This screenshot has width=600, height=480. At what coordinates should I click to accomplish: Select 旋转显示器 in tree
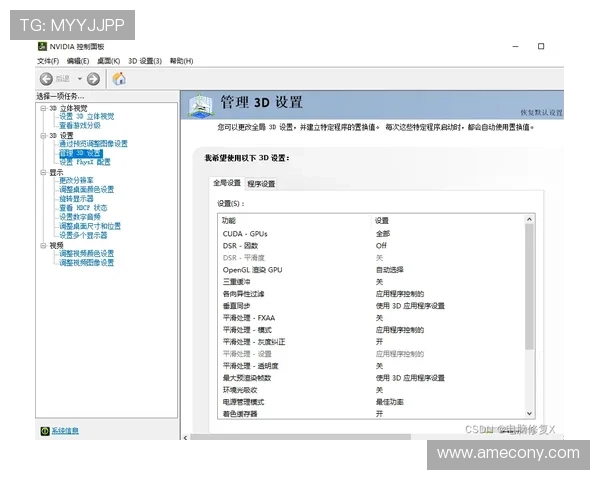coord(76,199)
